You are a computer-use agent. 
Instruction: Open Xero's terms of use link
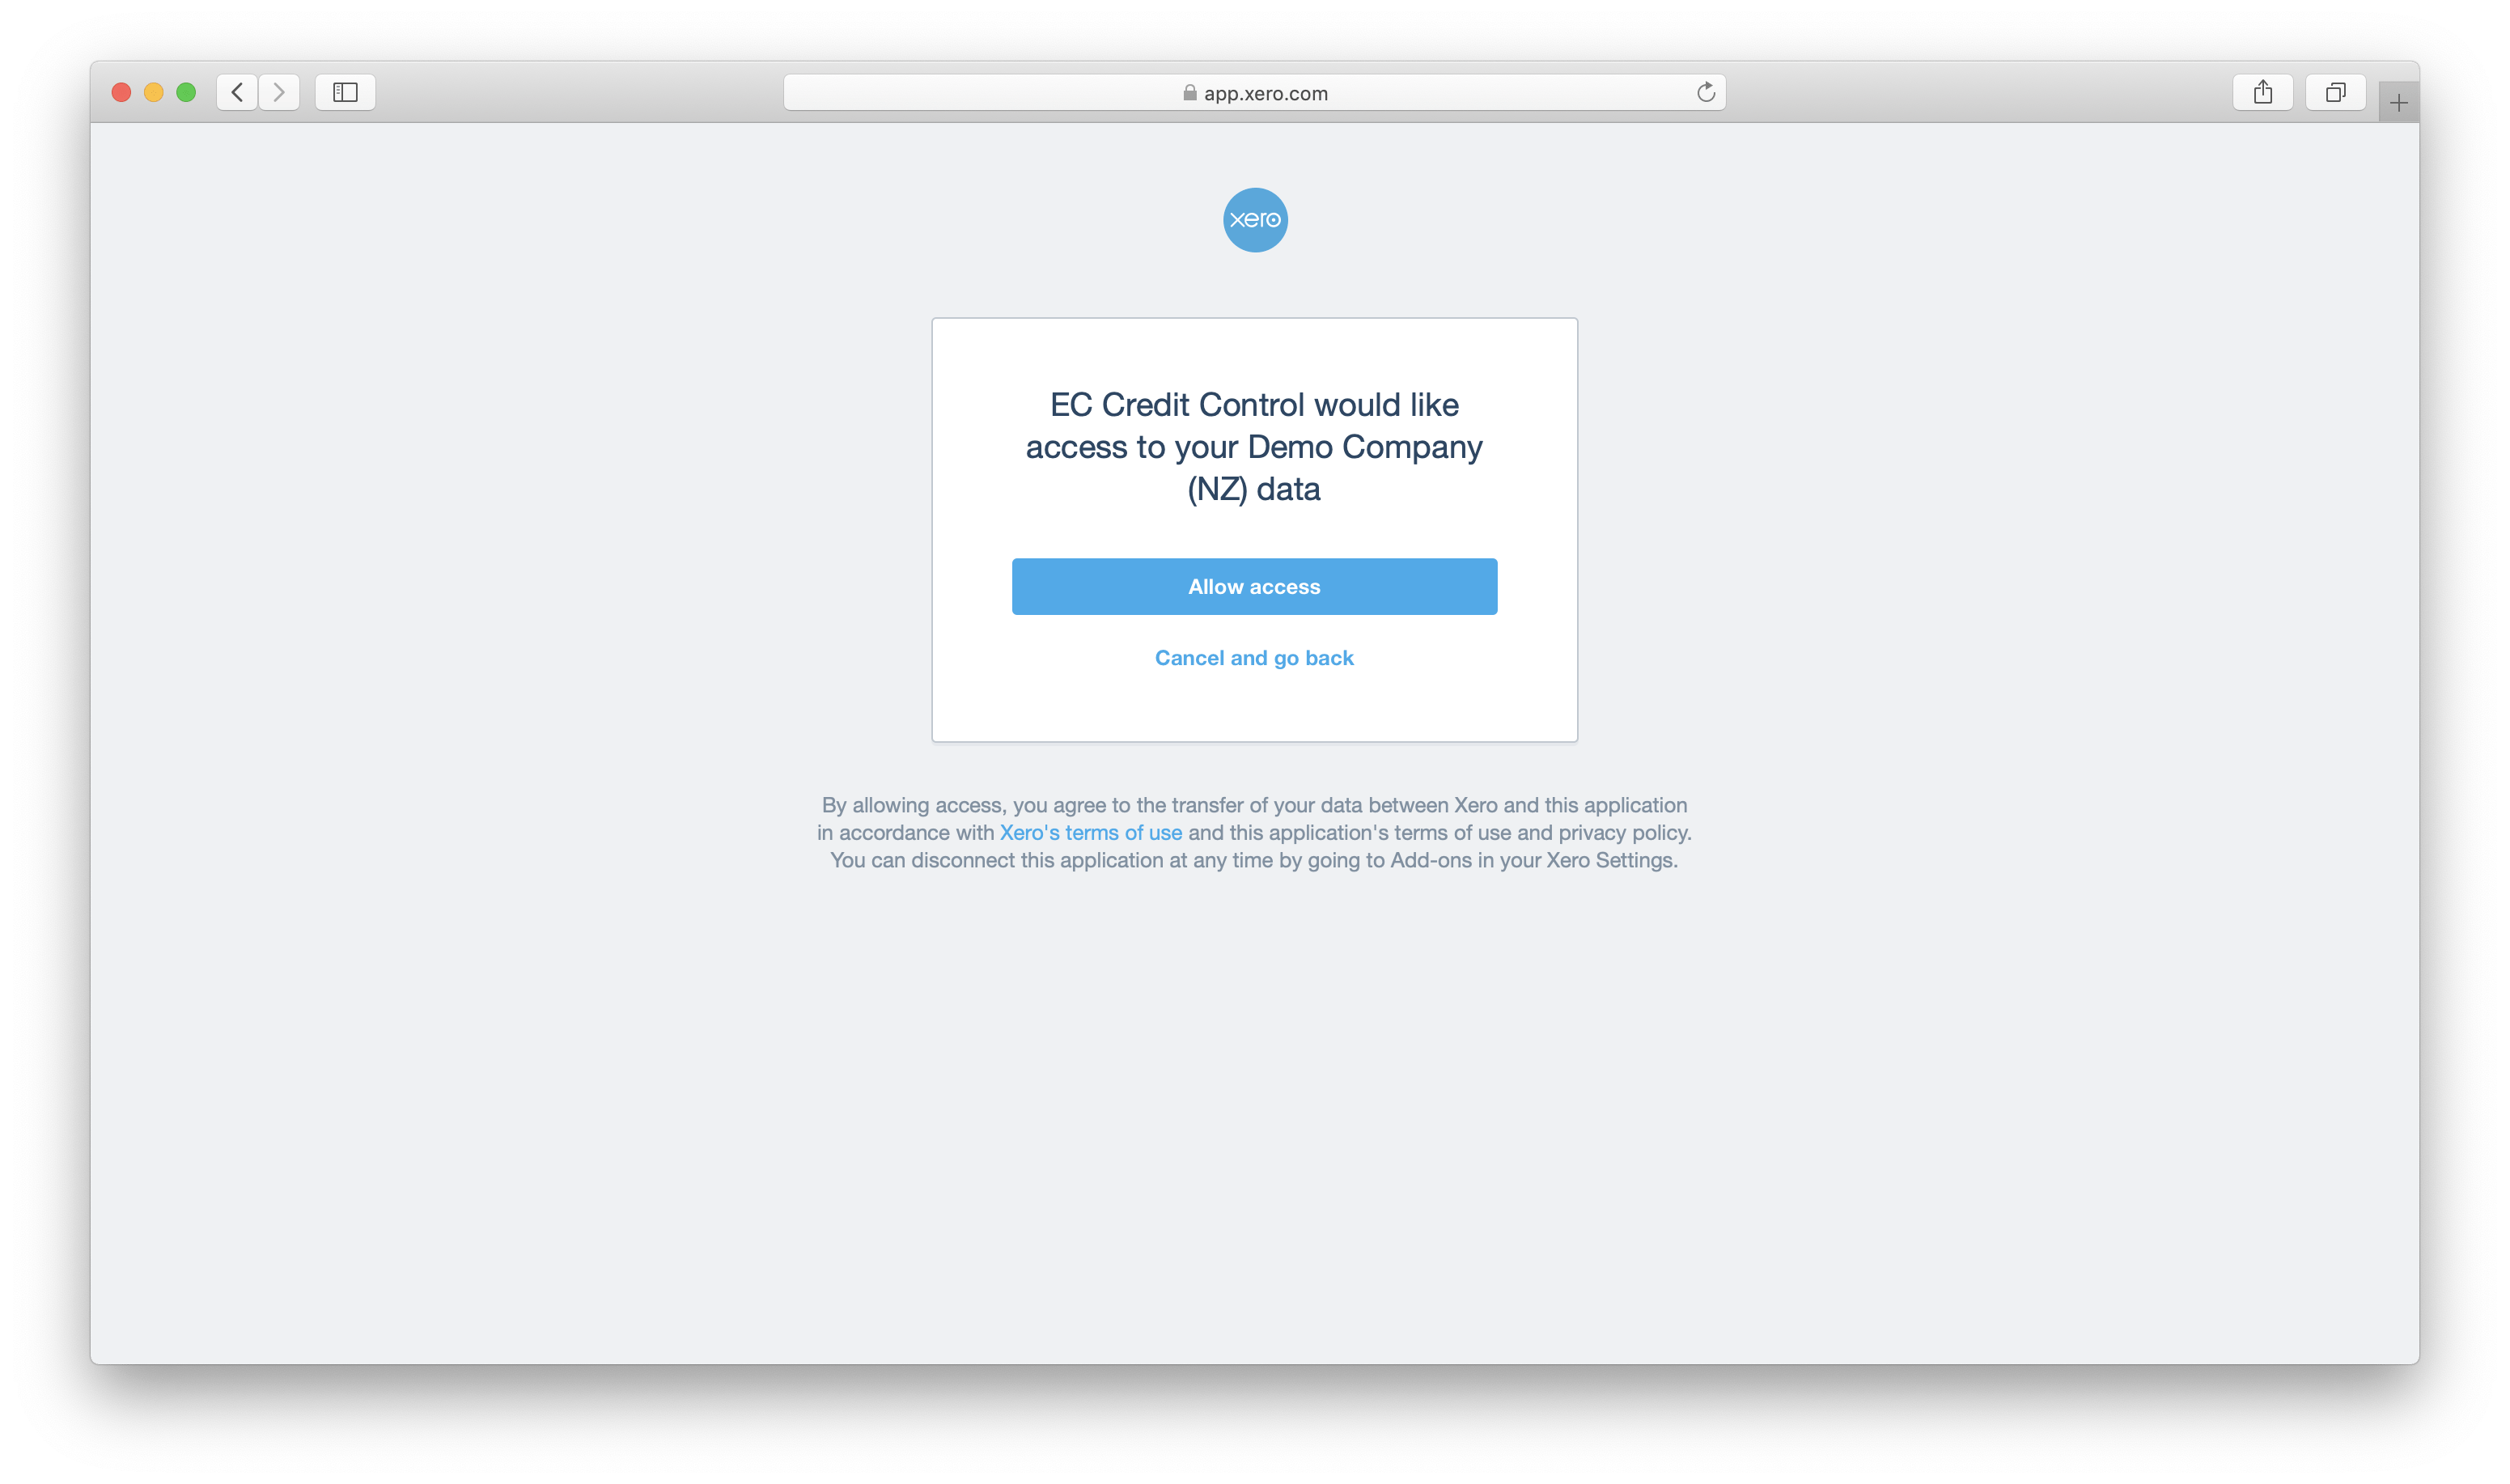click(1090, 832)
